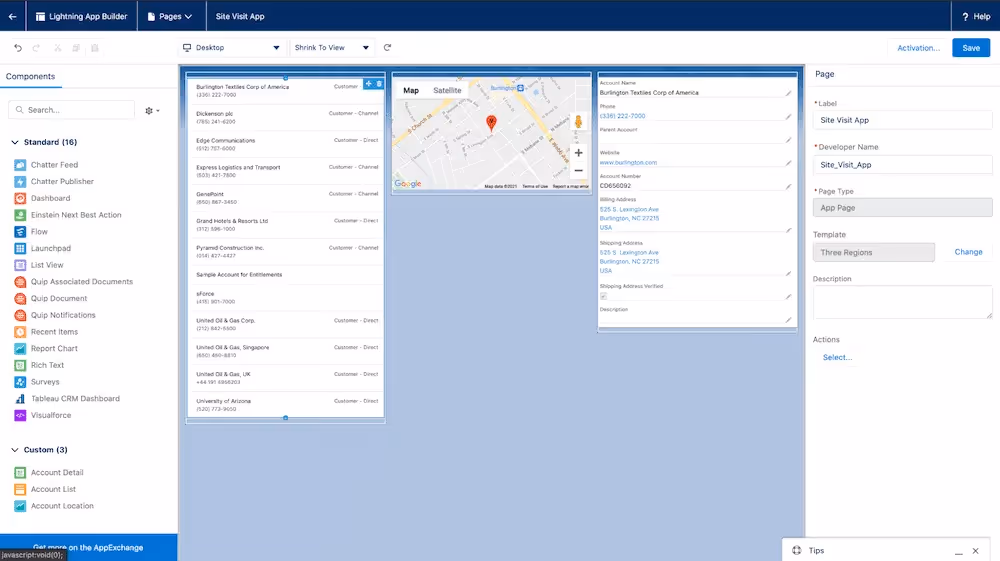Collapse the Custom (3) section

[15, 450]
